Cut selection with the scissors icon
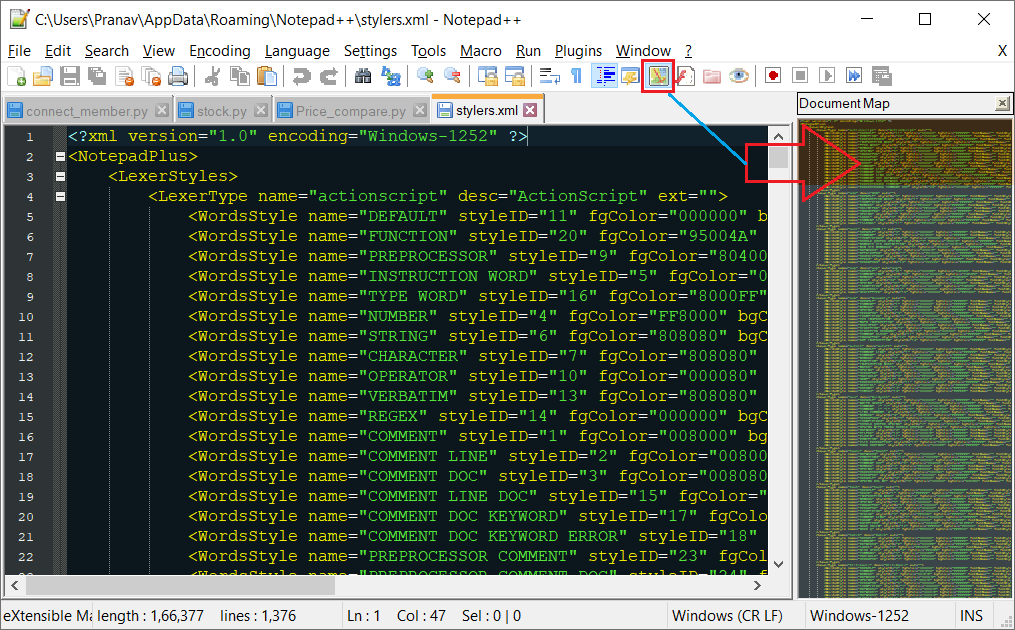This screenshot has width=1015, height=630. 212,76
